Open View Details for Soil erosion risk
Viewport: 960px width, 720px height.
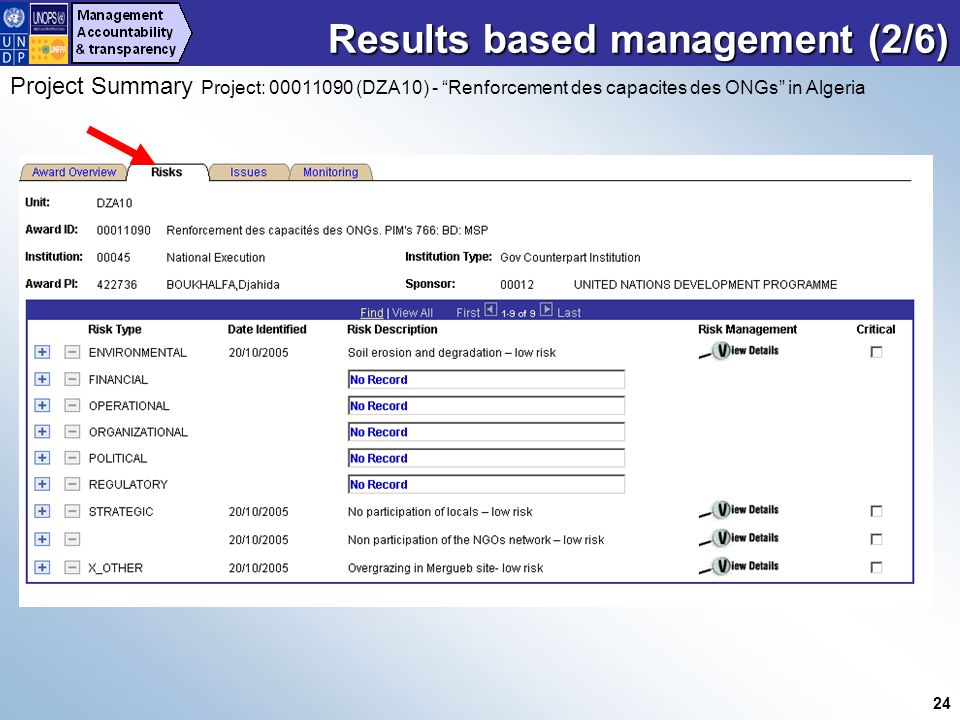(739, 351)
